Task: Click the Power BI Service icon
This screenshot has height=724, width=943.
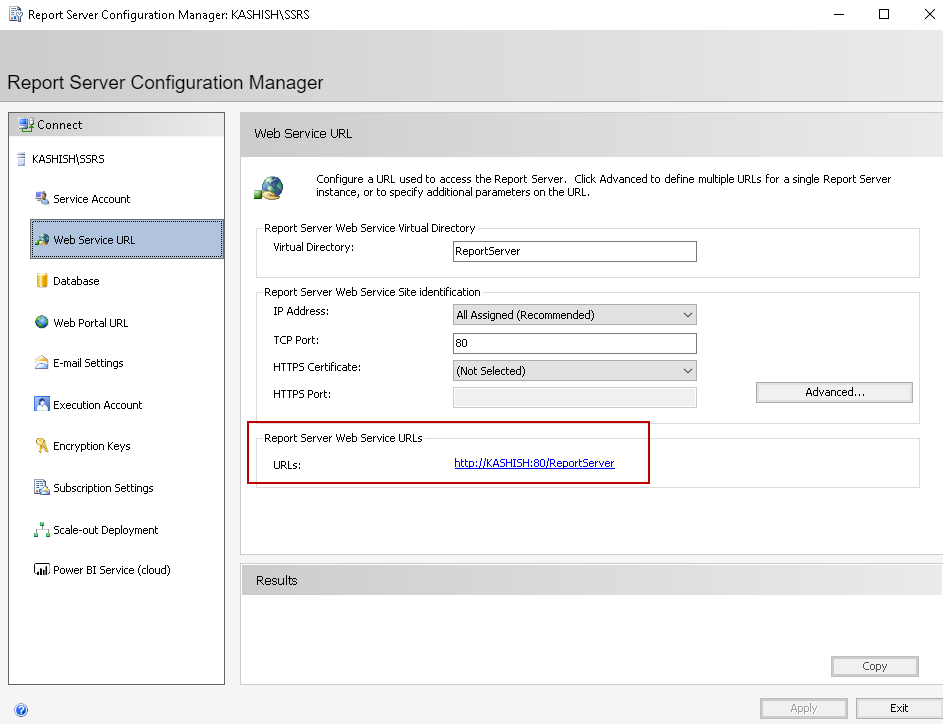Action: click(x=42, y=570)
